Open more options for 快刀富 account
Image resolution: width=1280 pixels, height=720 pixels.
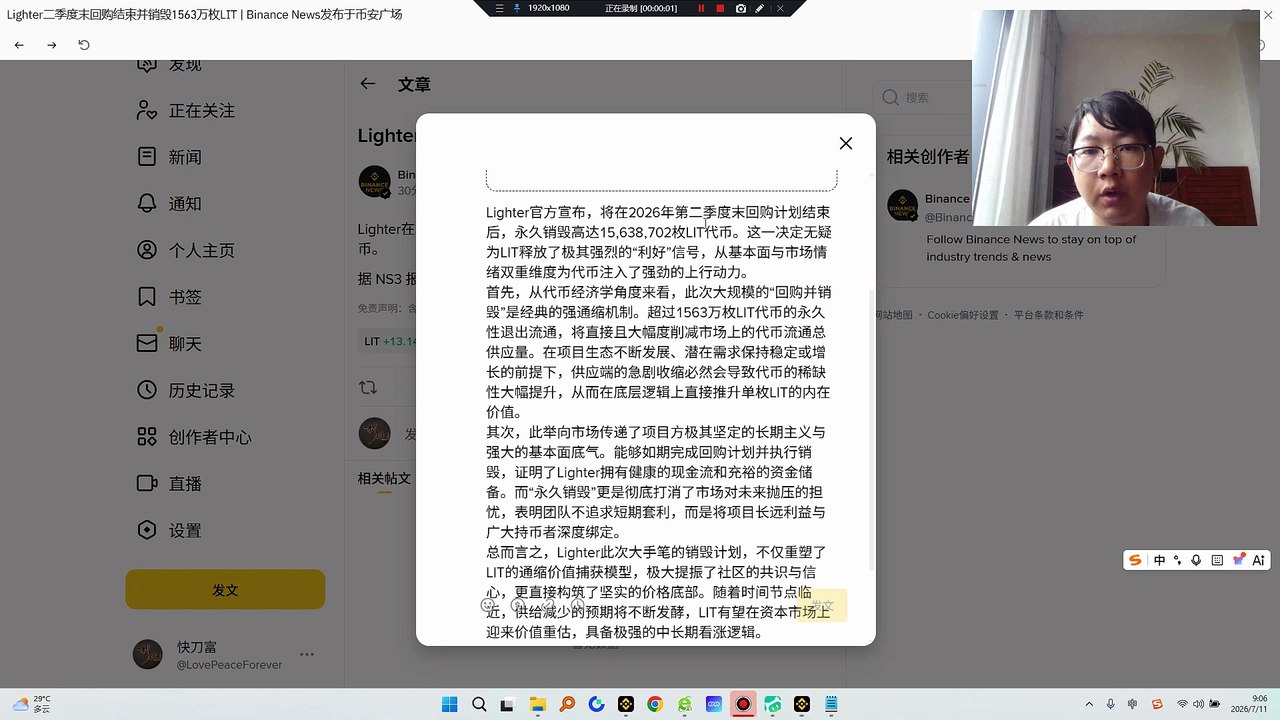point(307,655)
